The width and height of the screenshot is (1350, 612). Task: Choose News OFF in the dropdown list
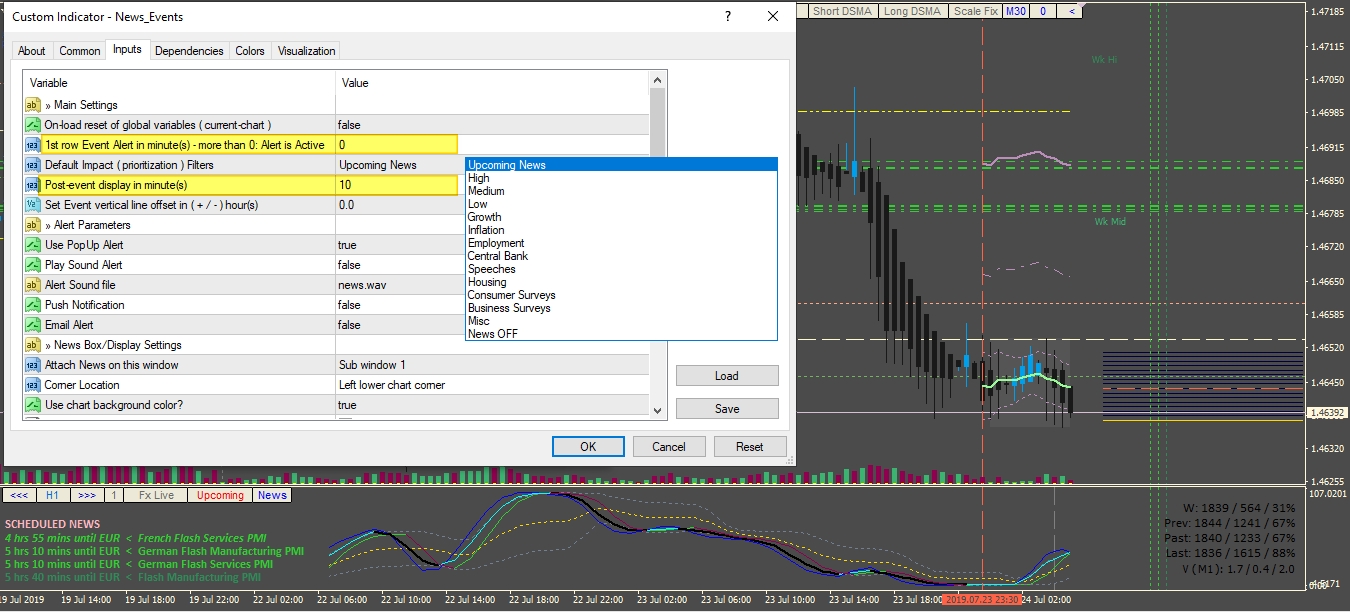coord(493,334)
